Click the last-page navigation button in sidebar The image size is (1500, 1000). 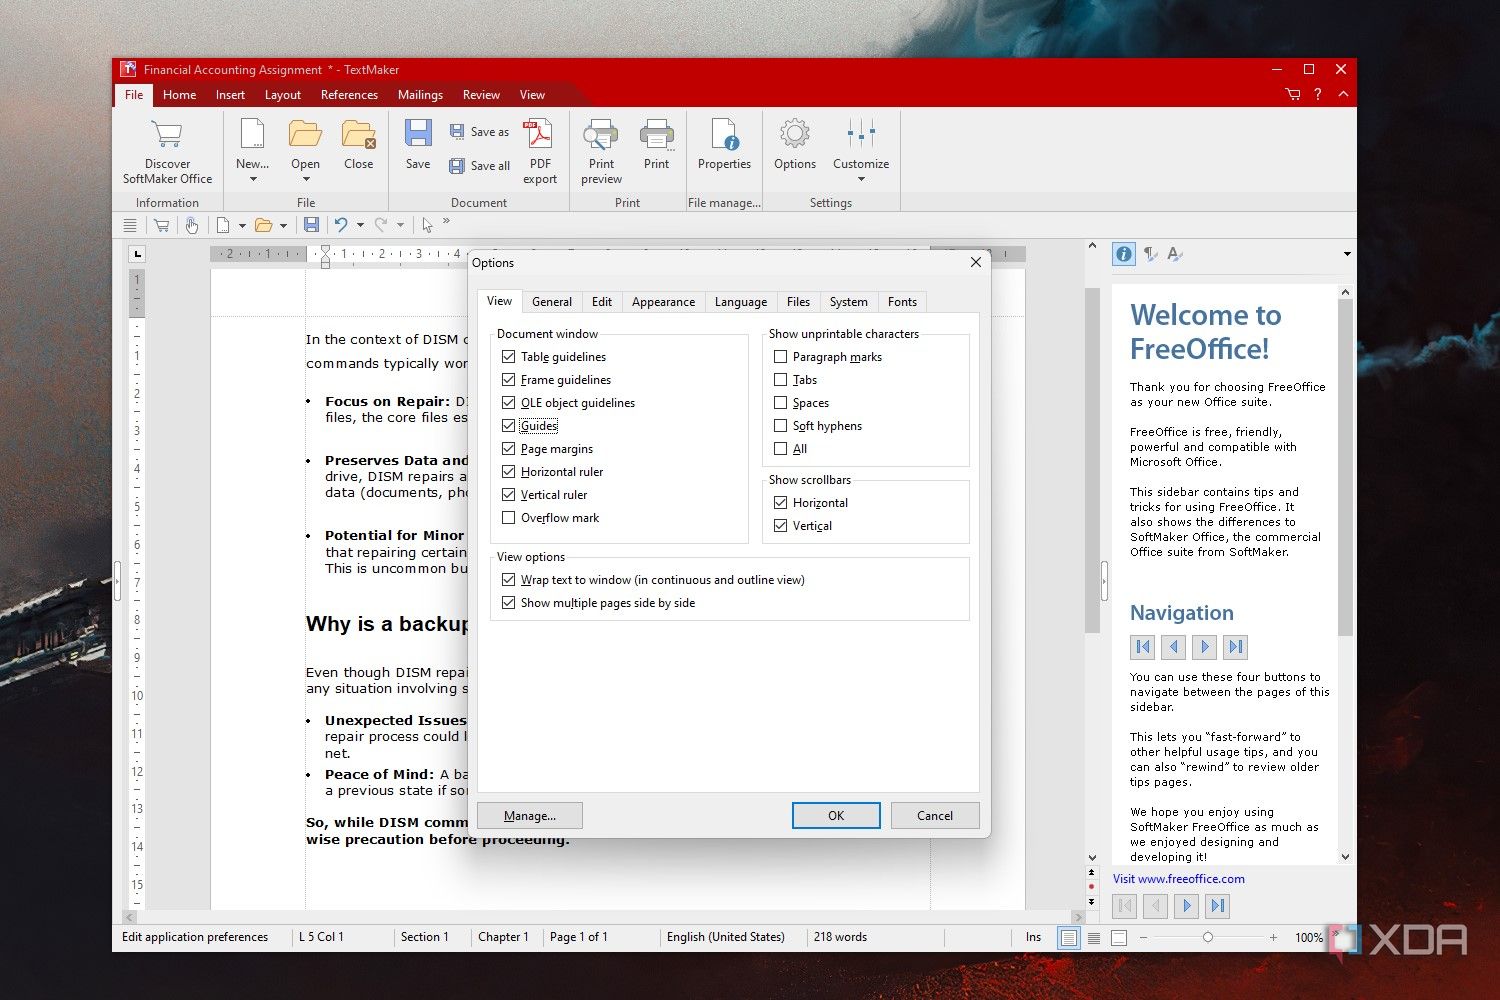point(1235,647)
